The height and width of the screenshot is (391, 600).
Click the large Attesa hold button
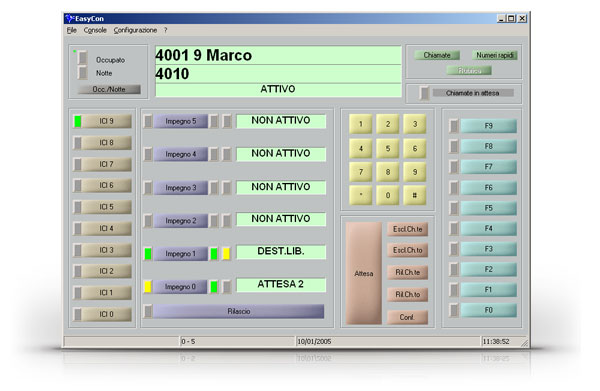pos(364,273)
